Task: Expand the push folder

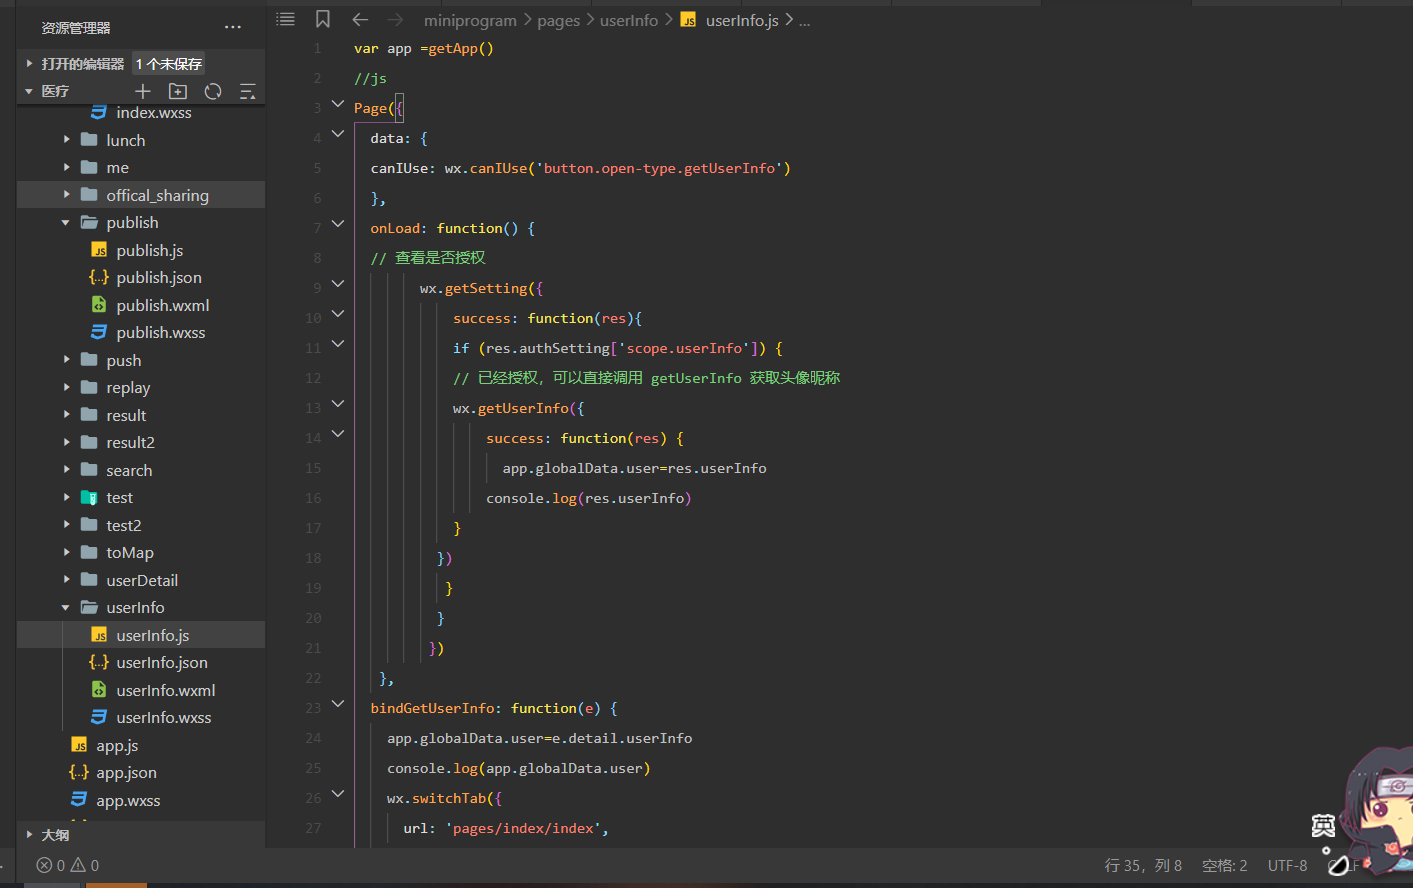Action: 66,360
